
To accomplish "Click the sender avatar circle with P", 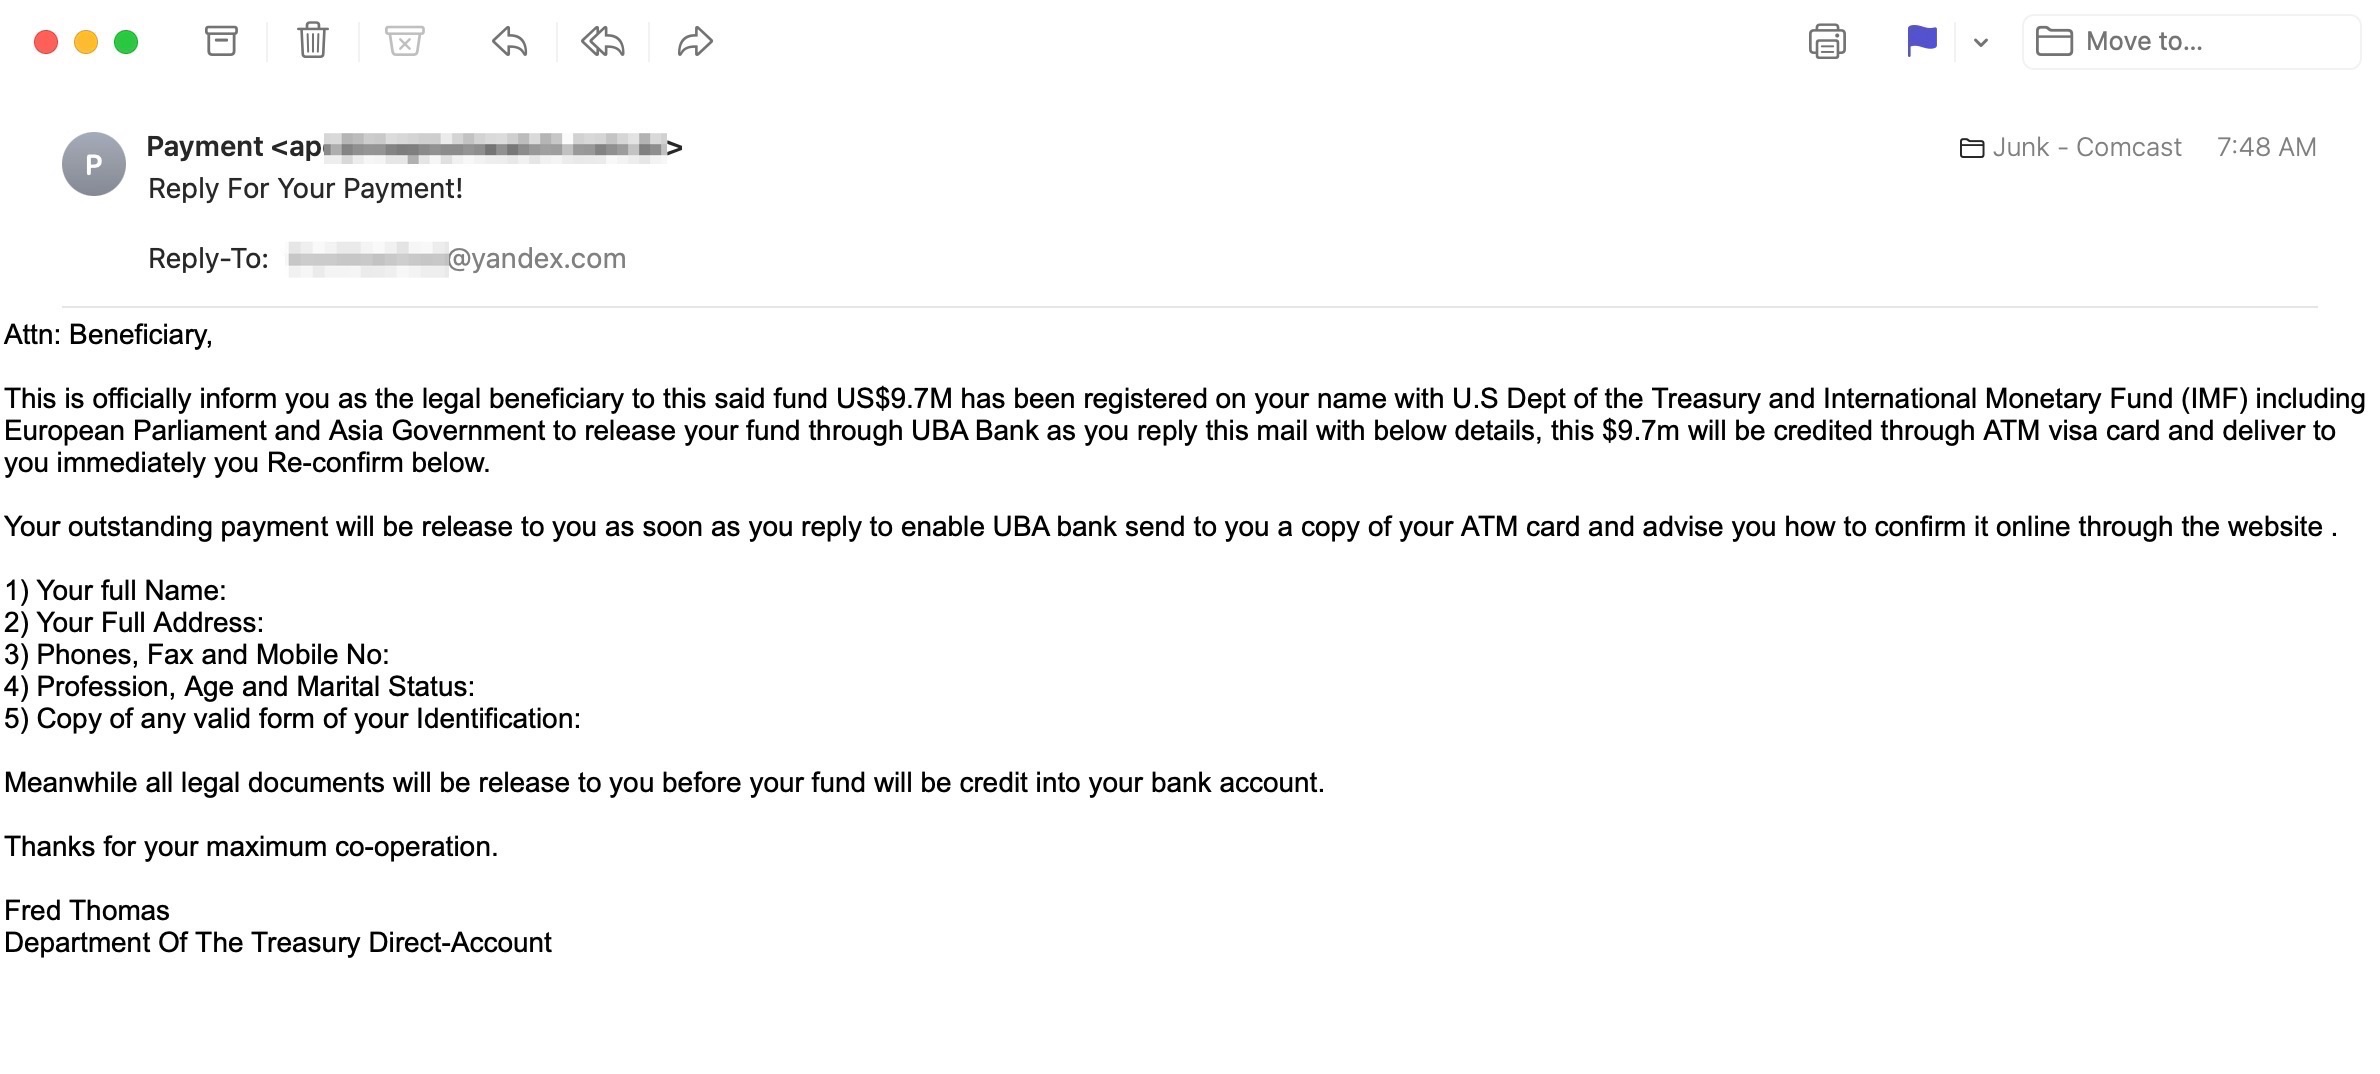I will click(94, 164).
